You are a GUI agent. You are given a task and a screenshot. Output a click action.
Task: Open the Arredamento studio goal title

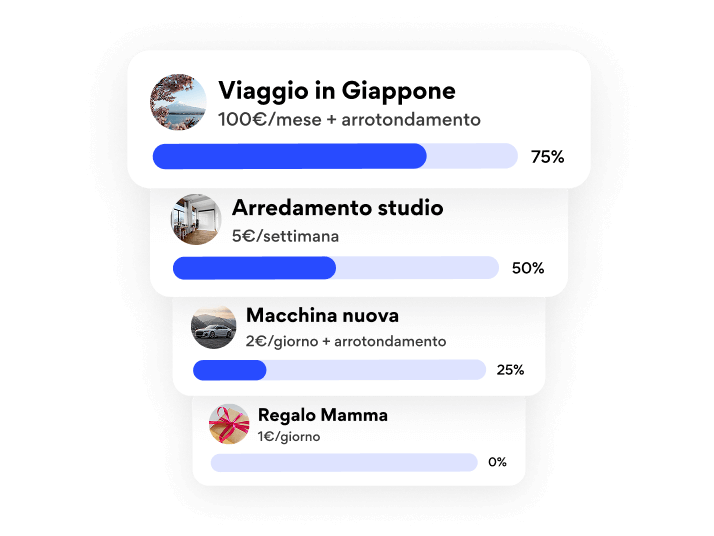point(337,208)
